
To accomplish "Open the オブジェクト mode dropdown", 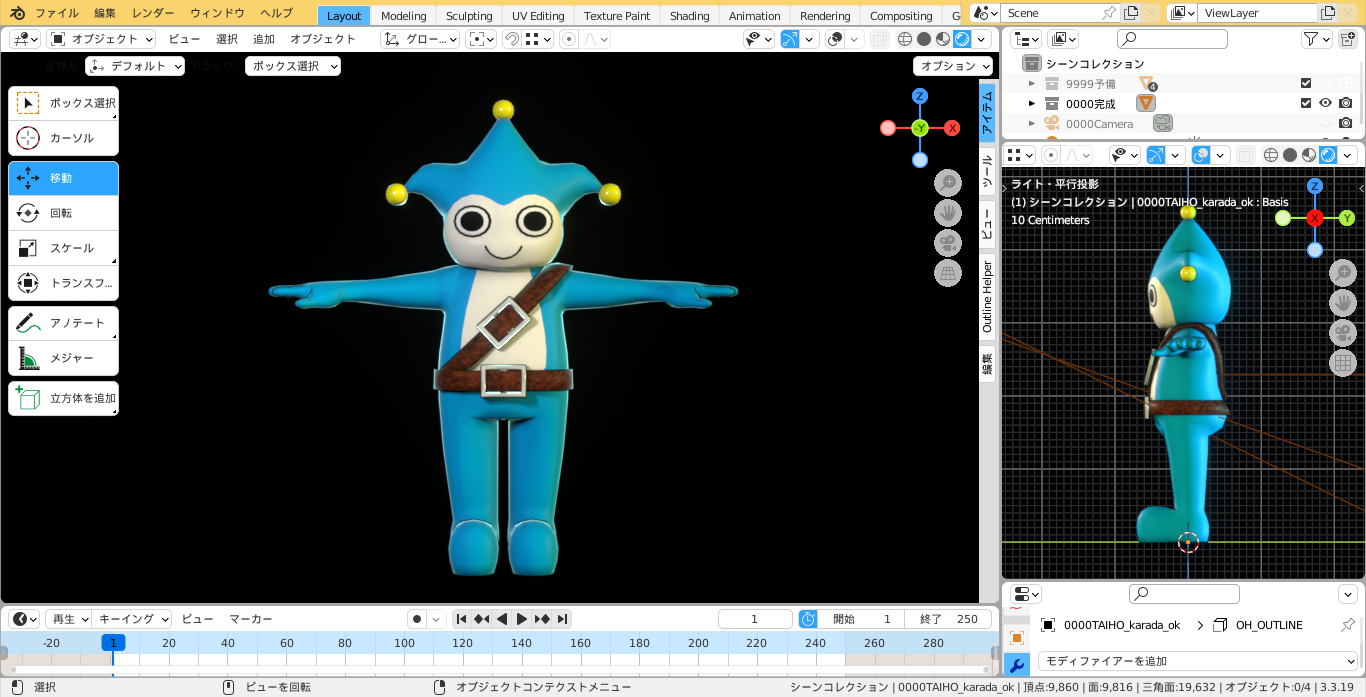I will 101,39.
